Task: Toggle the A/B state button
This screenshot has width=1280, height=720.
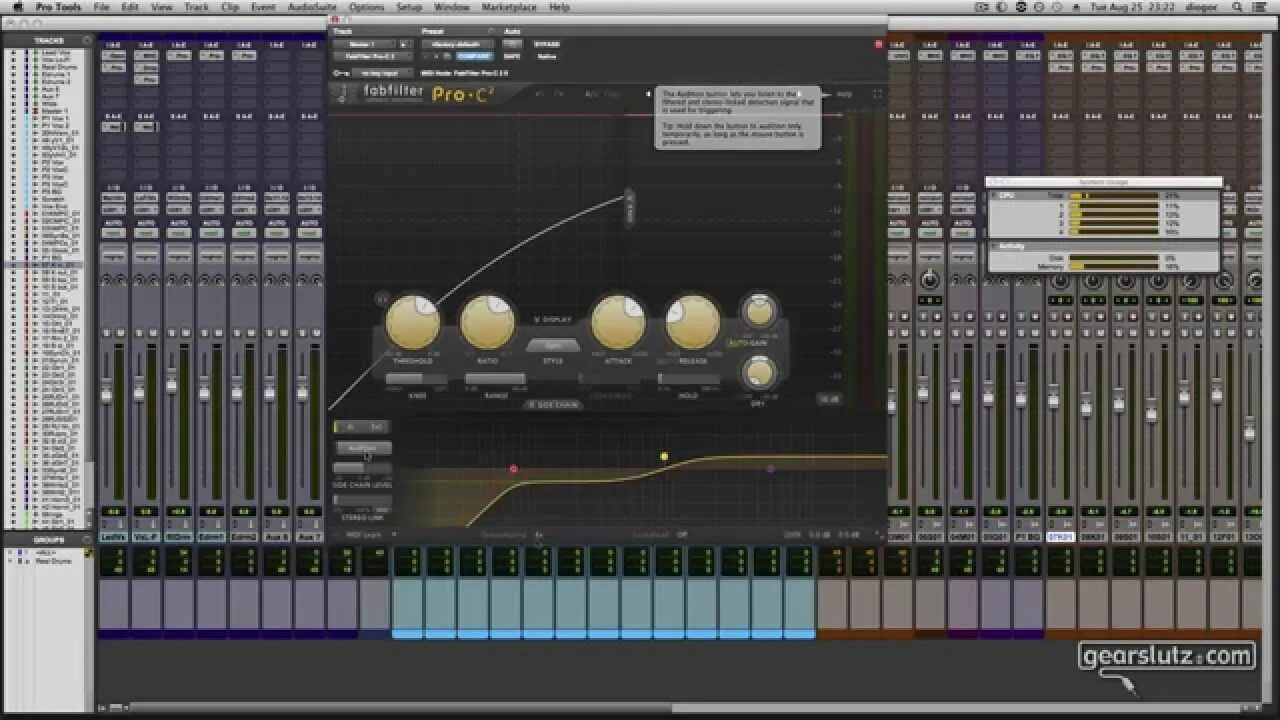Action: (x=591, y=94)
